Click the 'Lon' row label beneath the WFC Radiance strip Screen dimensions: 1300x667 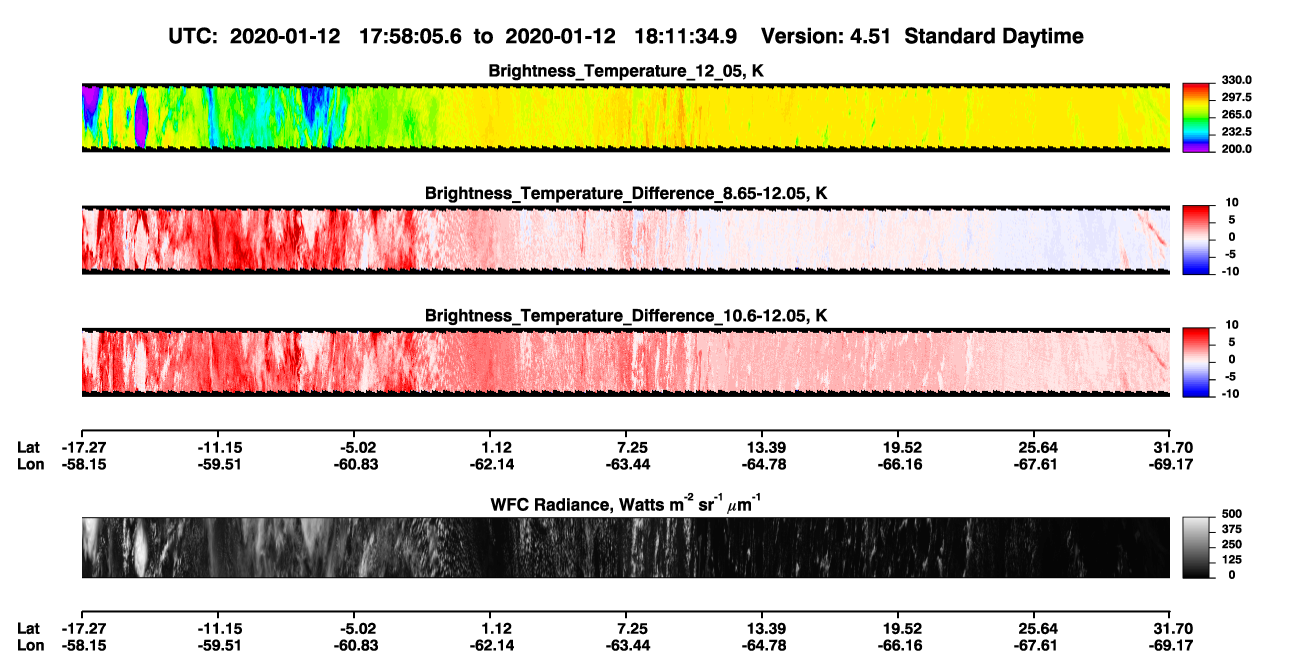(x=31, y=645)
